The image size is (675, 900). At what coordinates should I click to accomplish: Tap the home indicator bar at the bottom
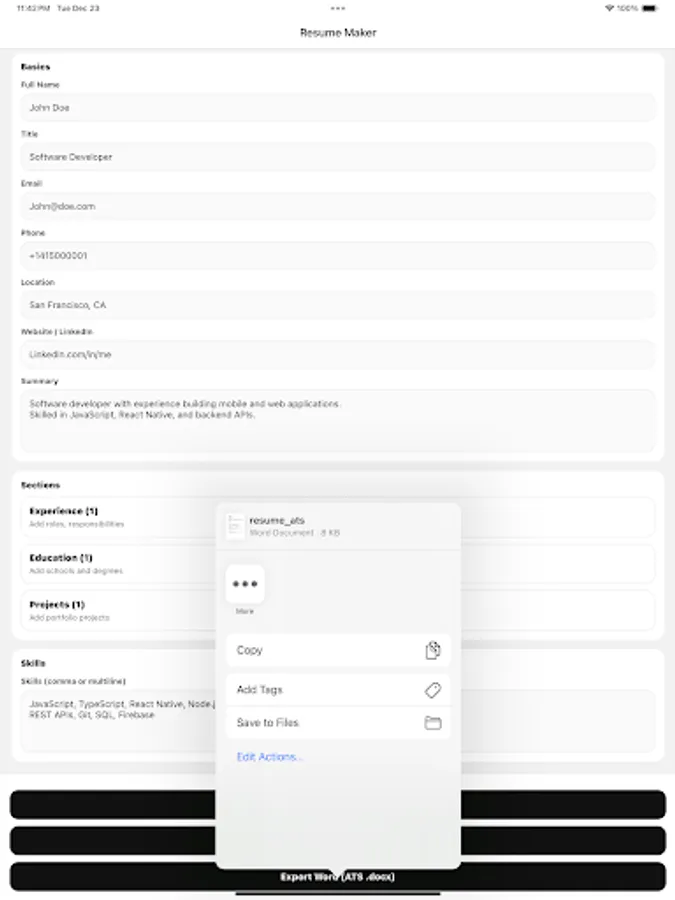[x=338, y=894]
